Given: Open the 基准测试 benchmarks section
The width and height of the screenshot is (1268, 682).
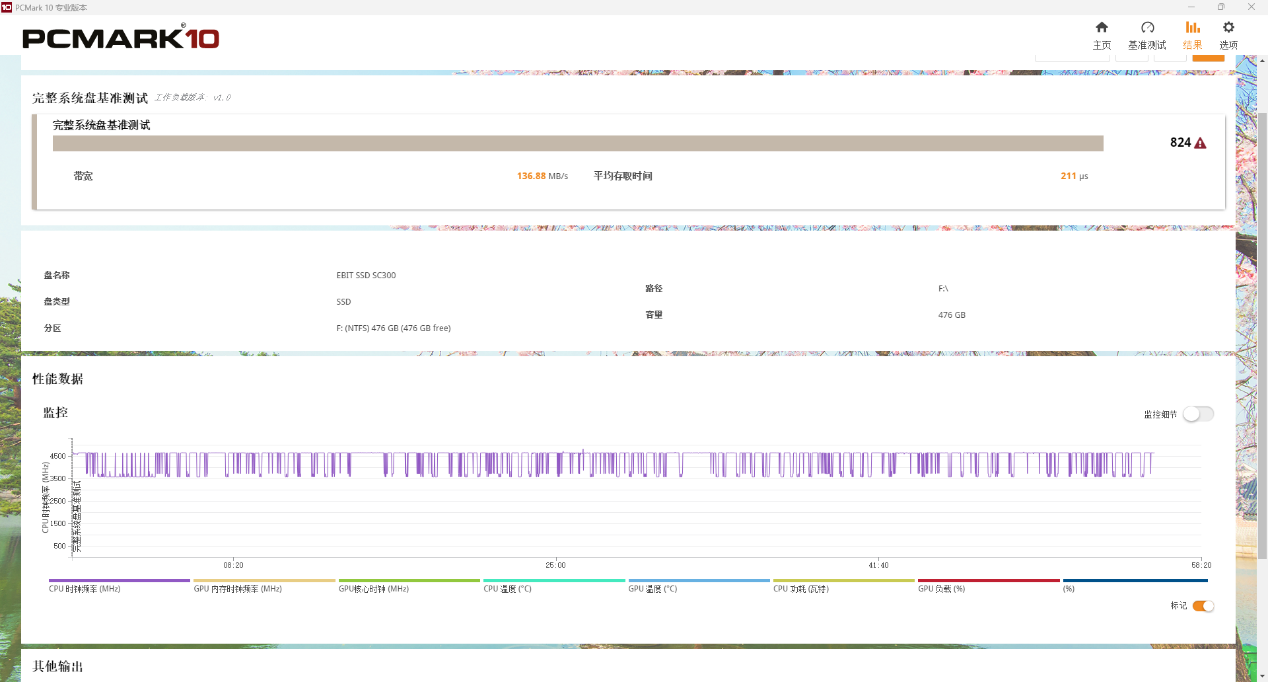Looking at the screenshot, I should tap(1147, 35).
